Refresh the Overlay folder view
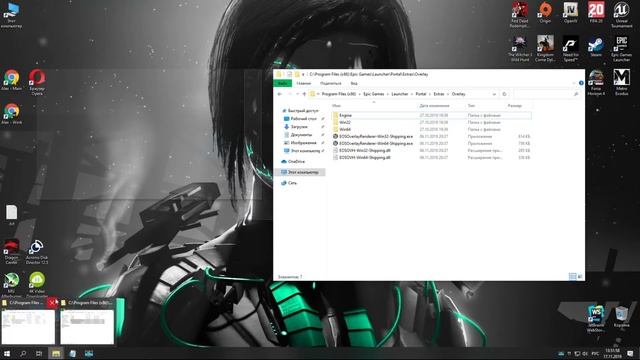 pos(504,94)
